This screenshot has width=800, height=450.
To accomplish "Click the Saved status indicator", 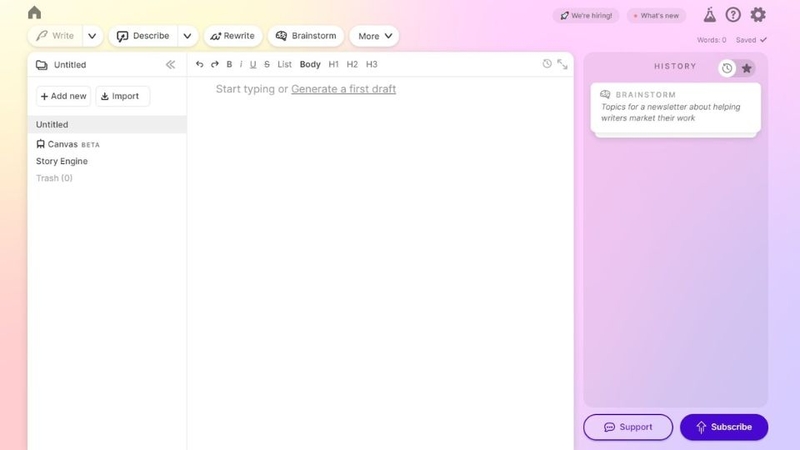I will [x=751, y=40].
